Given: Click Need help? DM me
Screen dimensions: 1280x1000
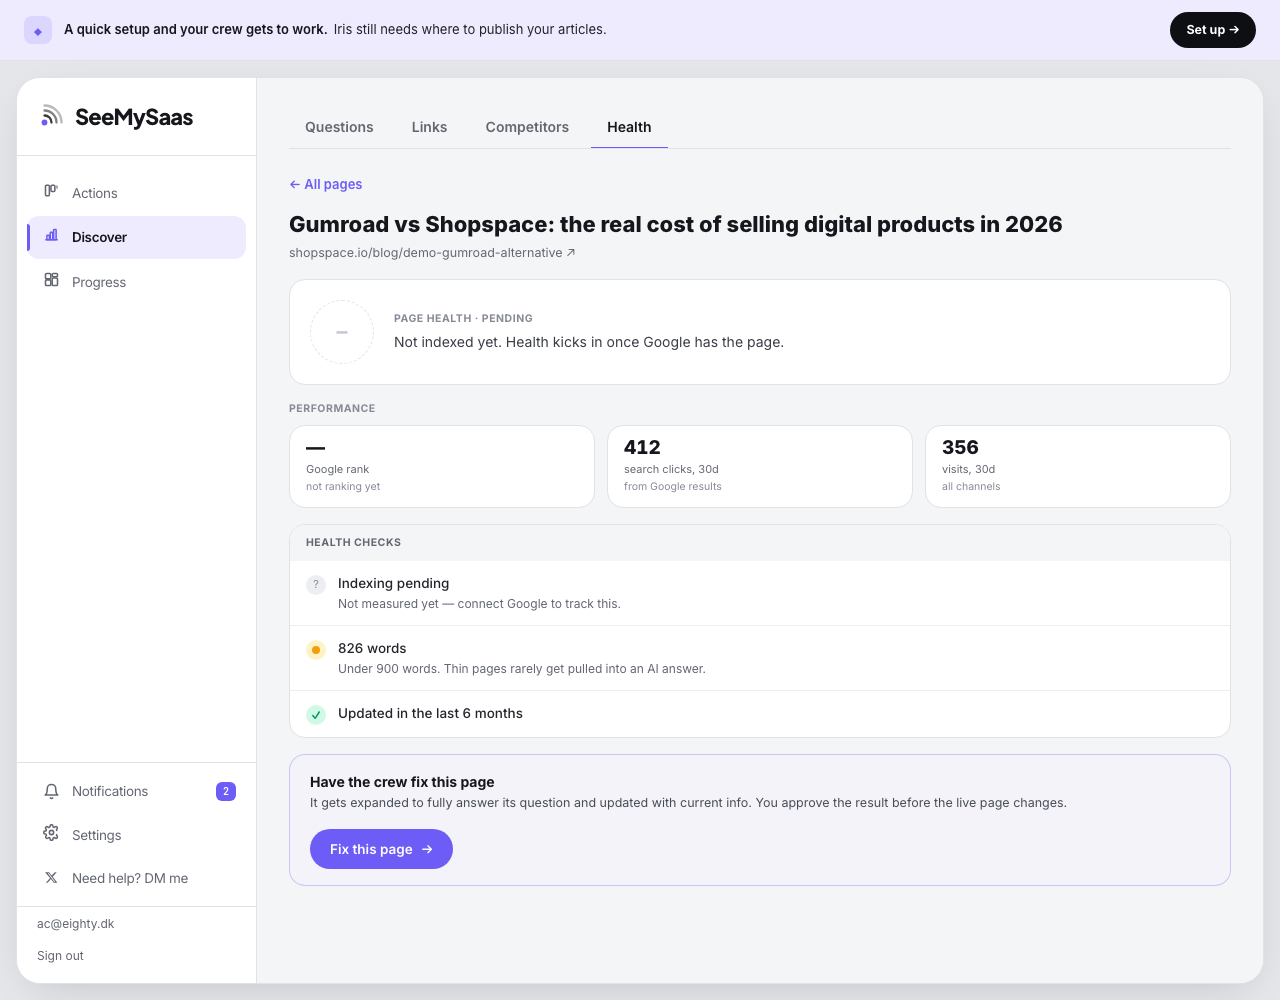Looking at the screenshot, I should (136, 878).
